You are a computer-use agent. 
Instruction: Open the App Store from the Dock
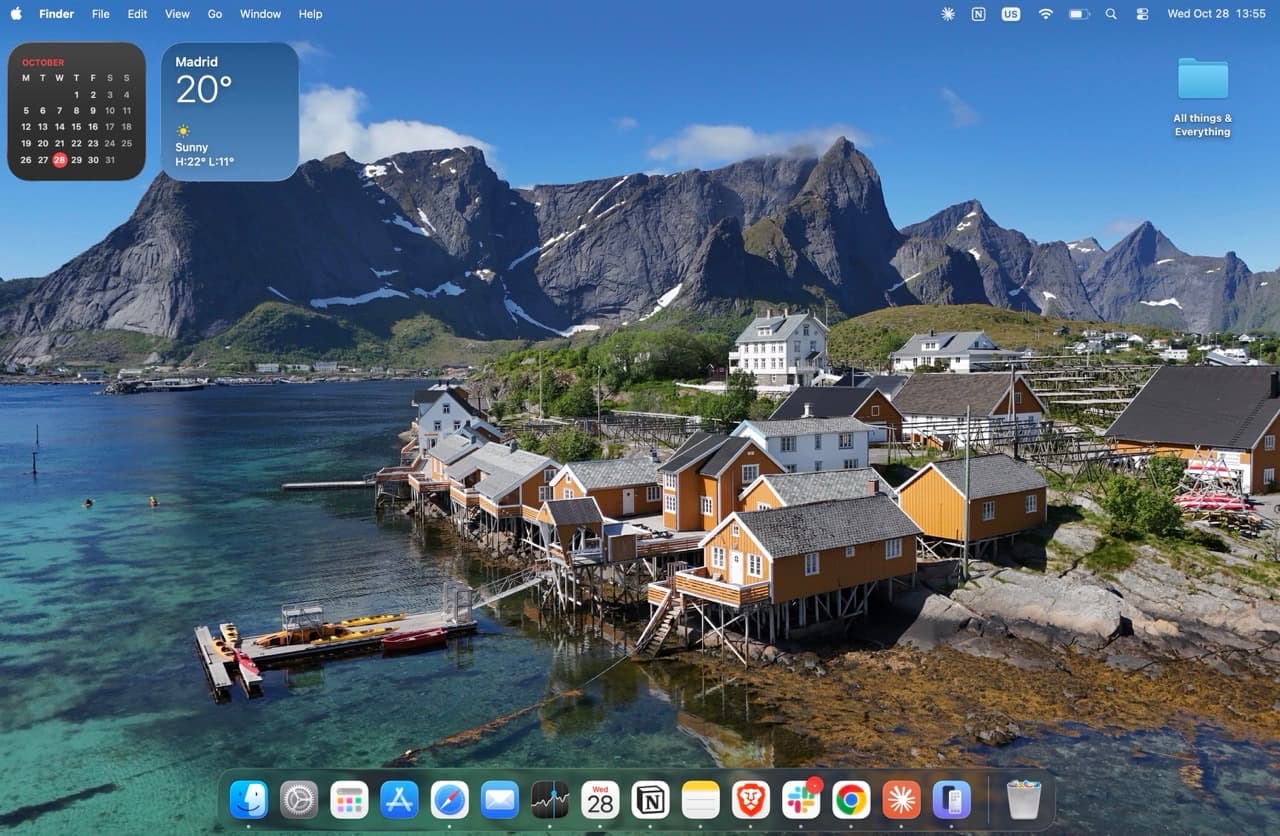point(399,800)
